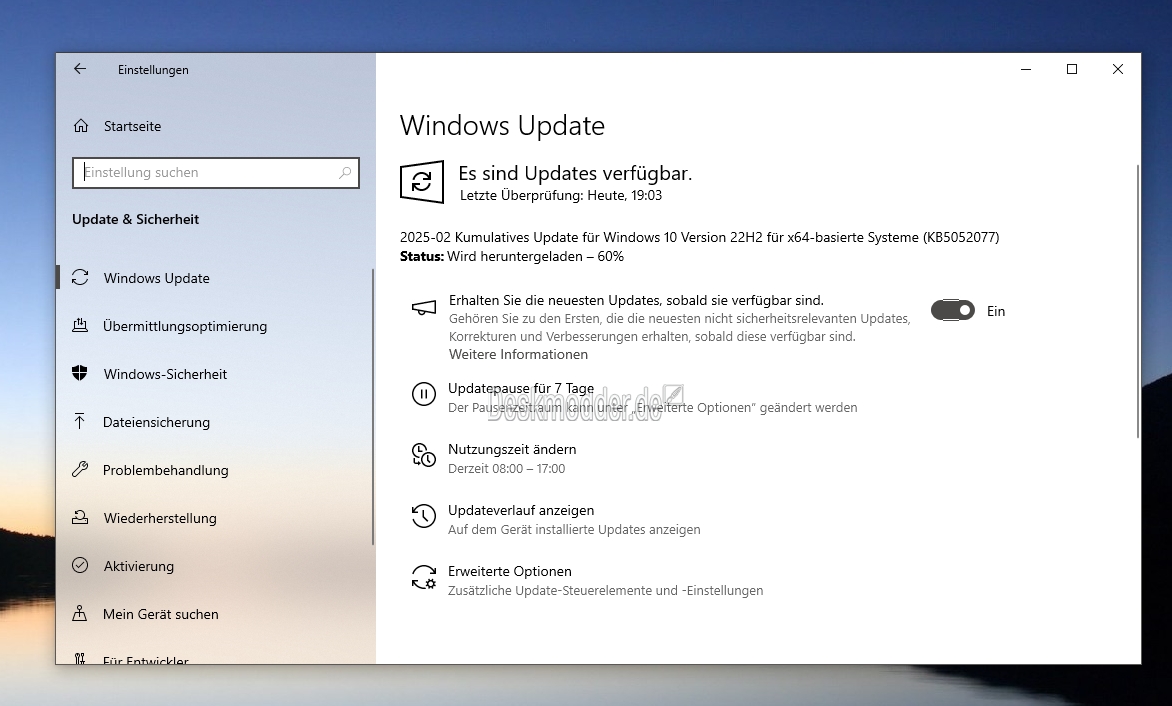The image size is (1172, 706).
Task: Click the KB5052077 update title text
Action: 700,237
